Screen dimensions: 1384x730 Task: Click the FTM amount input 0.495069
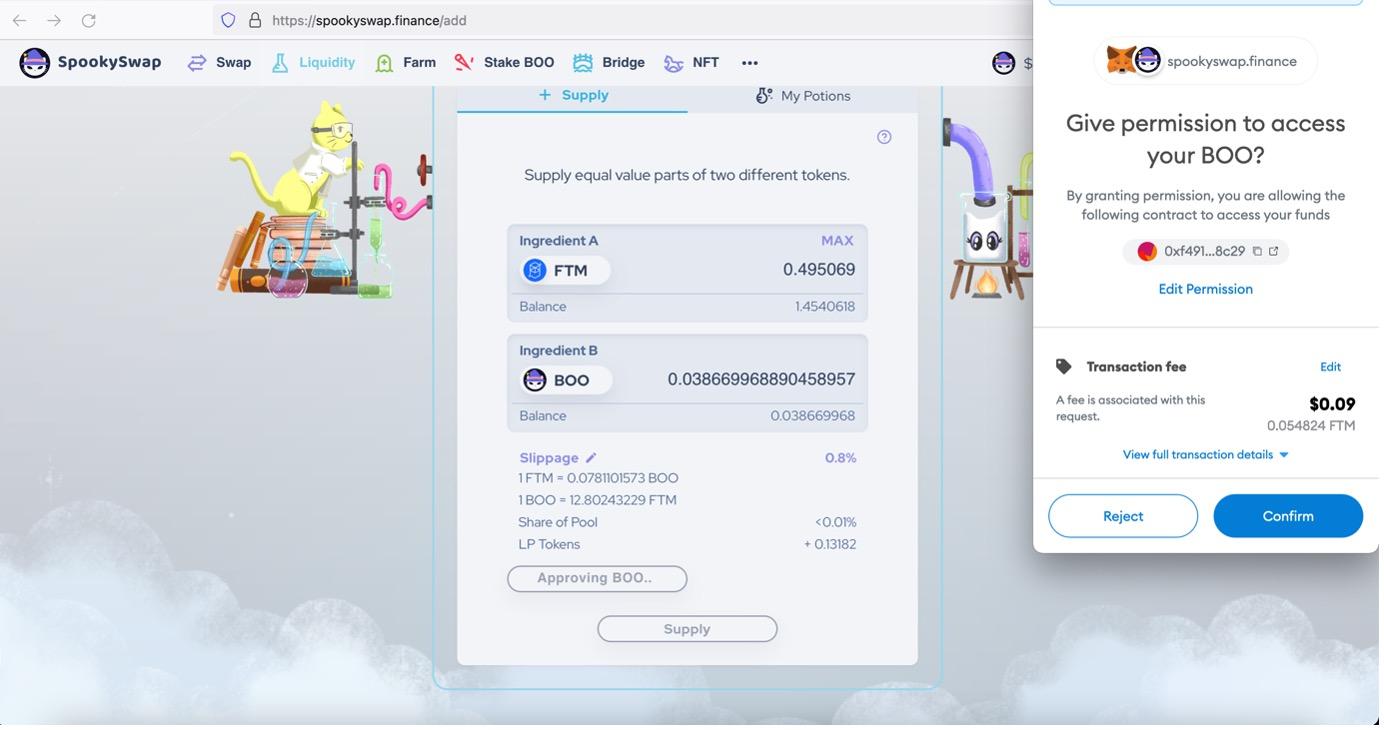point(819,270)
